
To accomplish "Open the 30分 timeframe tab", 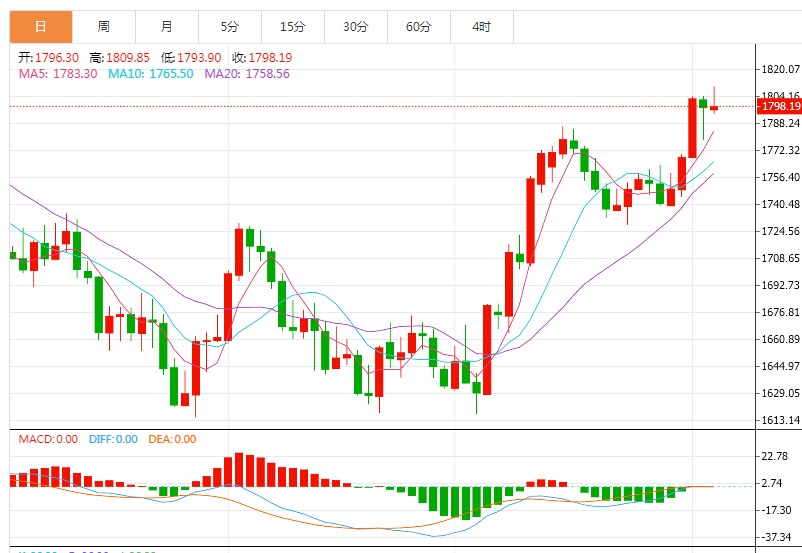I will 355,27.
